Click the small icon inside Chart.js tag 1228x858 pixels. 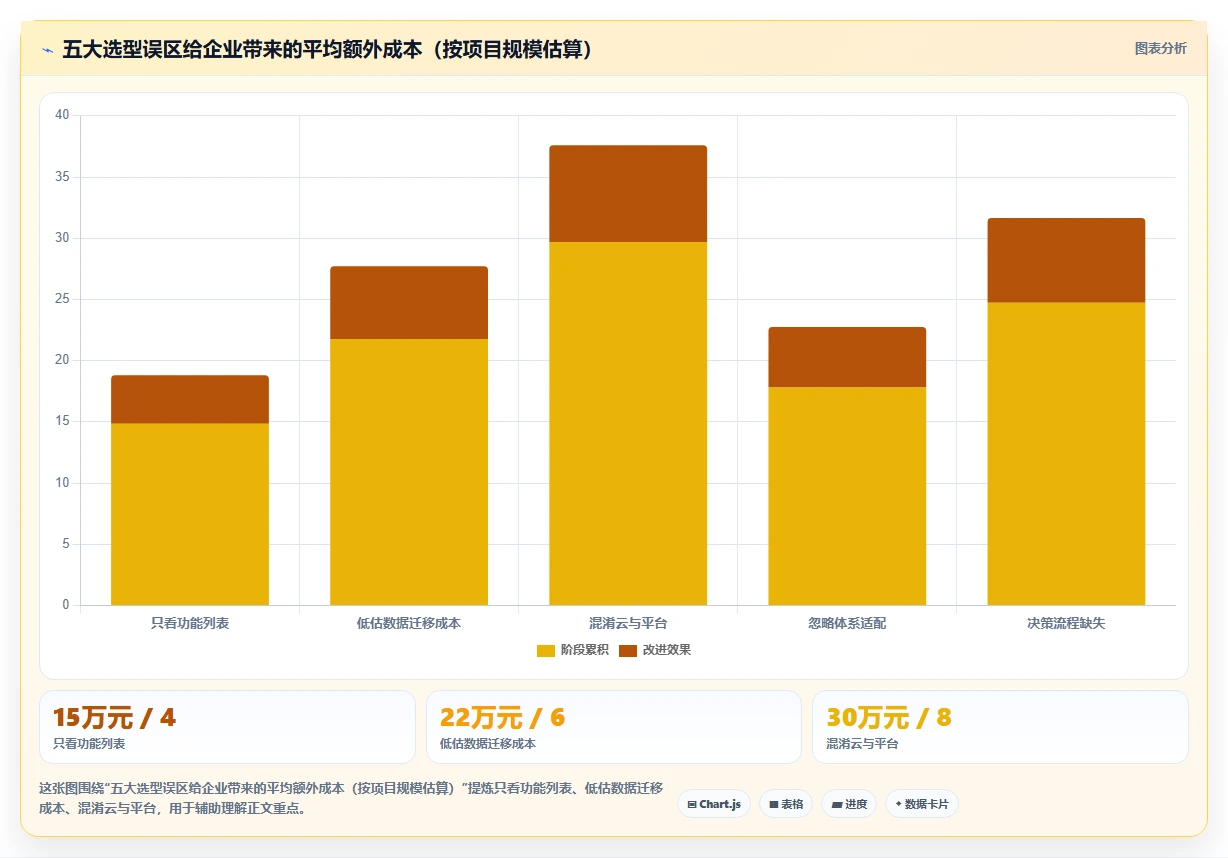tap(692, 804)
